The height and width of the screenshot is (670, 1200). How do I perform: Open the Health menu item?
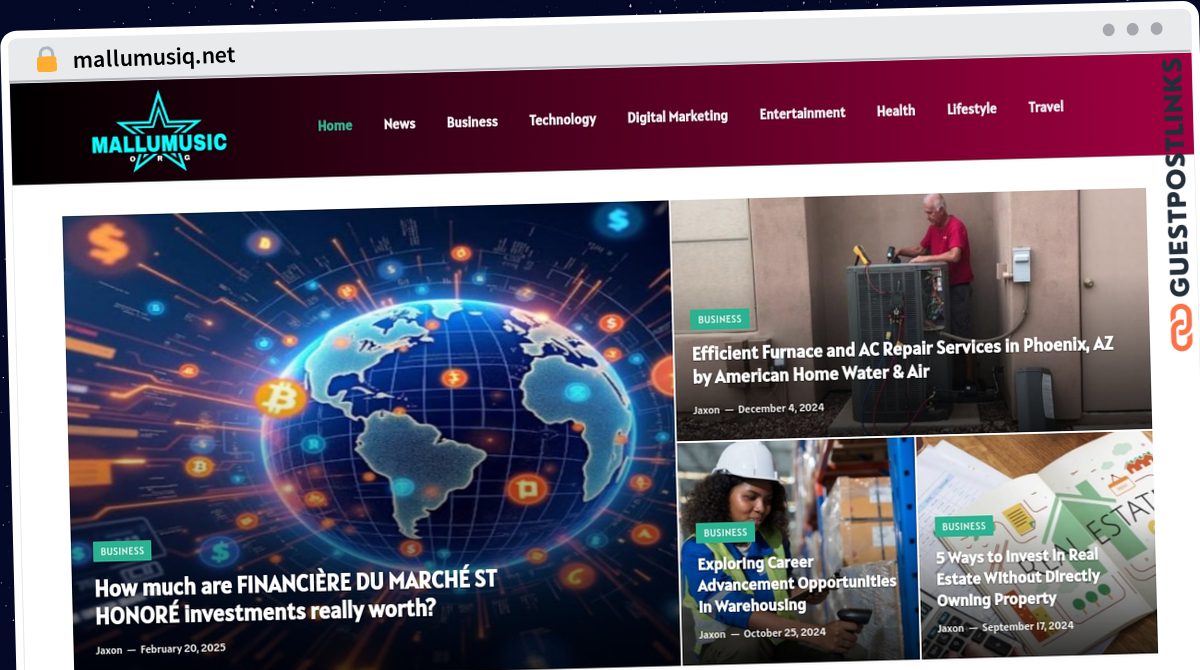(x=896, y=111)
